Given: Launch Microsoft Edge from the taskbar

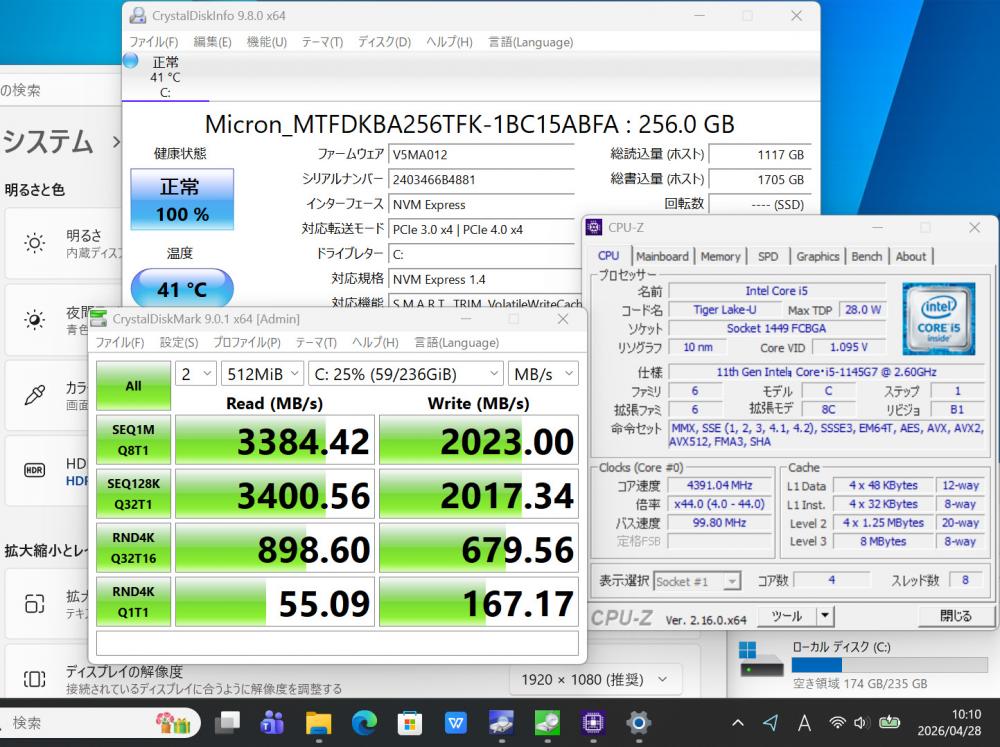Looking at the screenshot, I should (364, 722).
